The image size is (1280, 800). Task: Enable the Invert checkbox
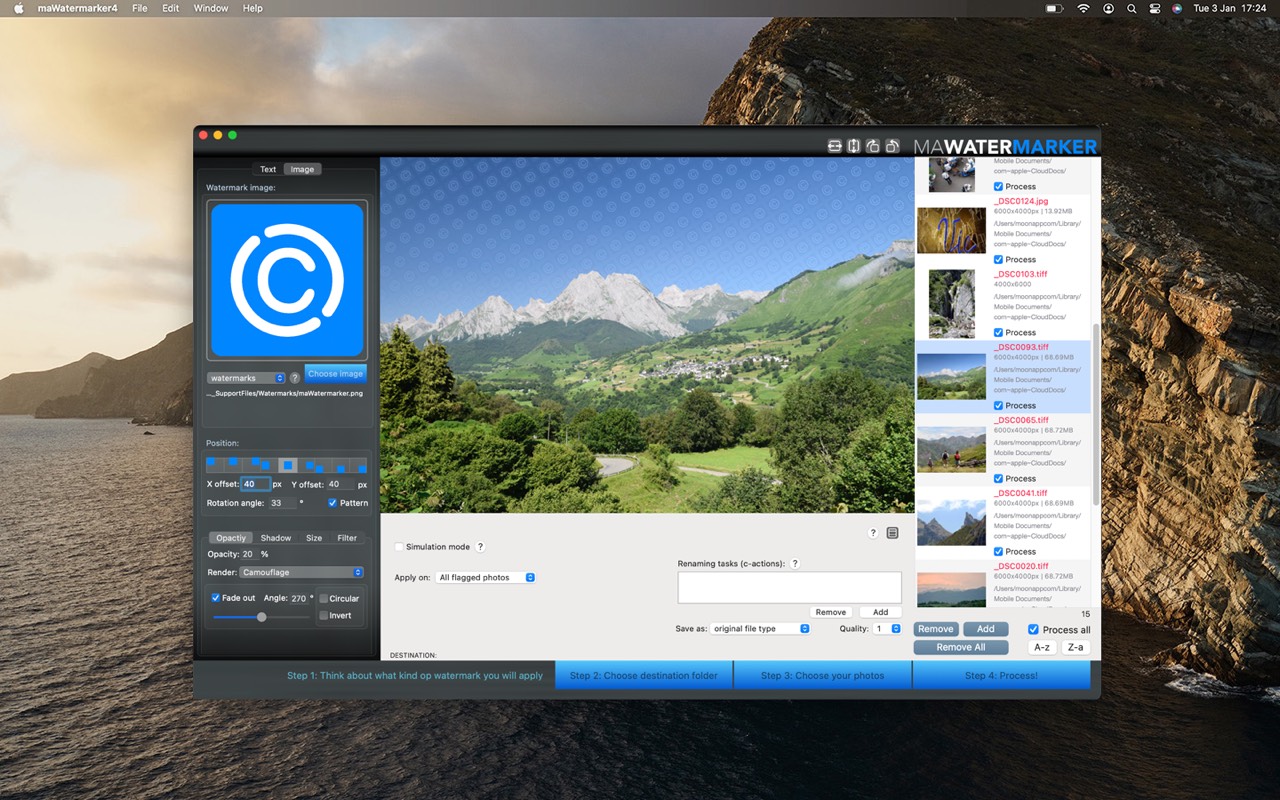pyautogui.click(x=323, y=616)
